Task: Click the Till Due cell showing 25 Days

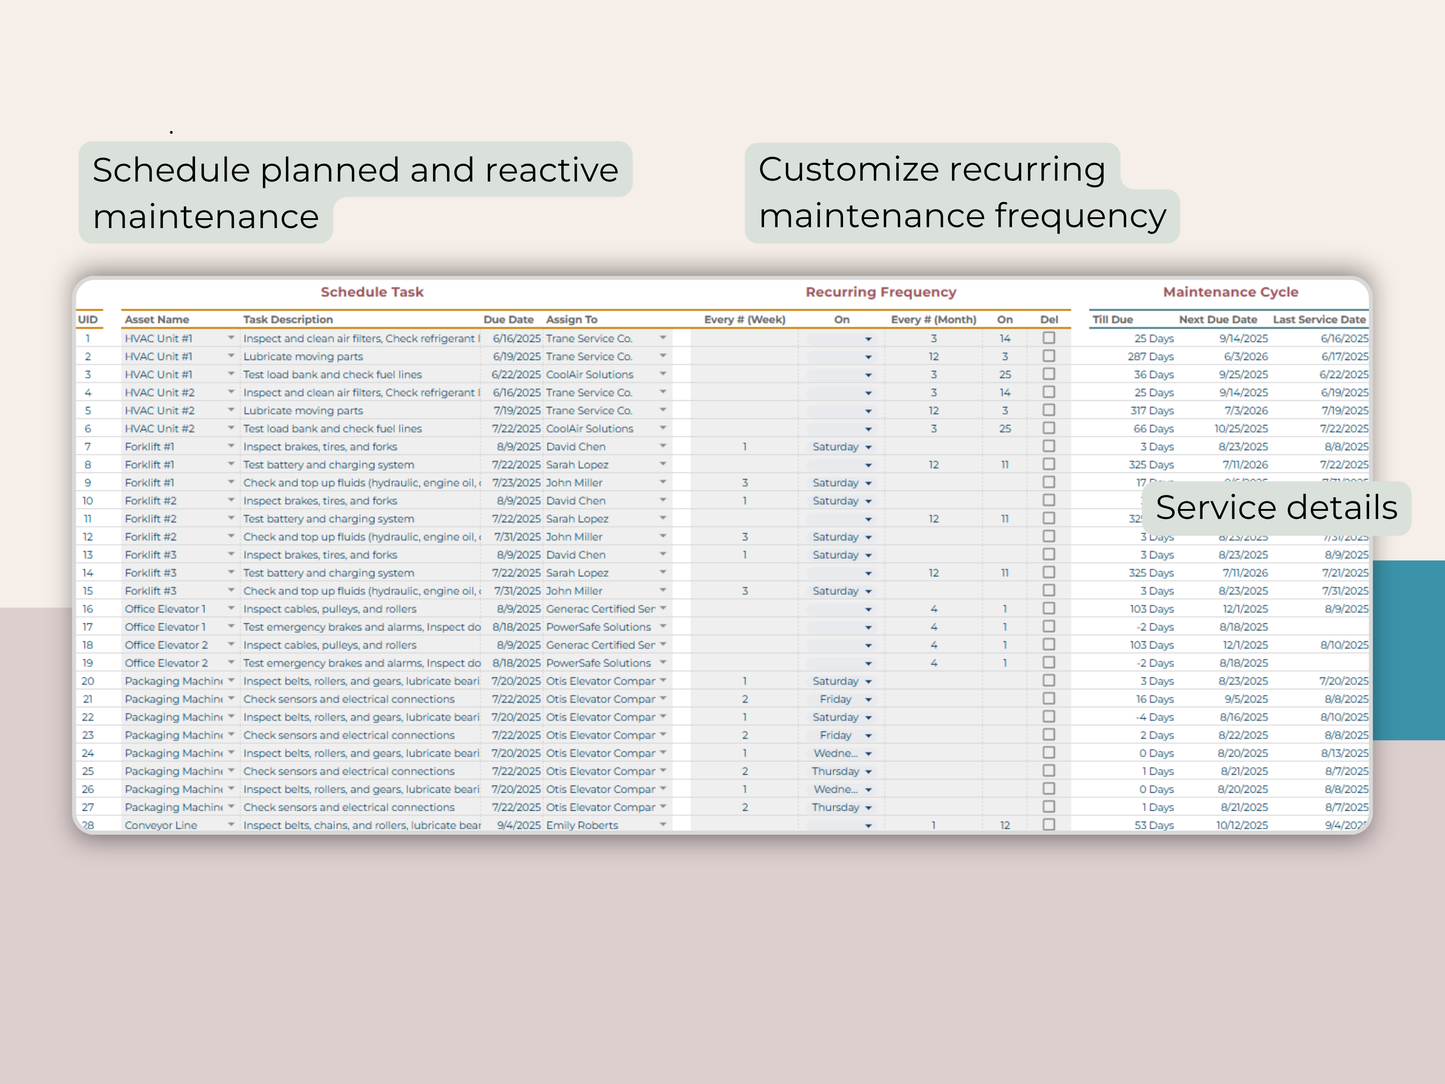Action: tap(1153, 338)
